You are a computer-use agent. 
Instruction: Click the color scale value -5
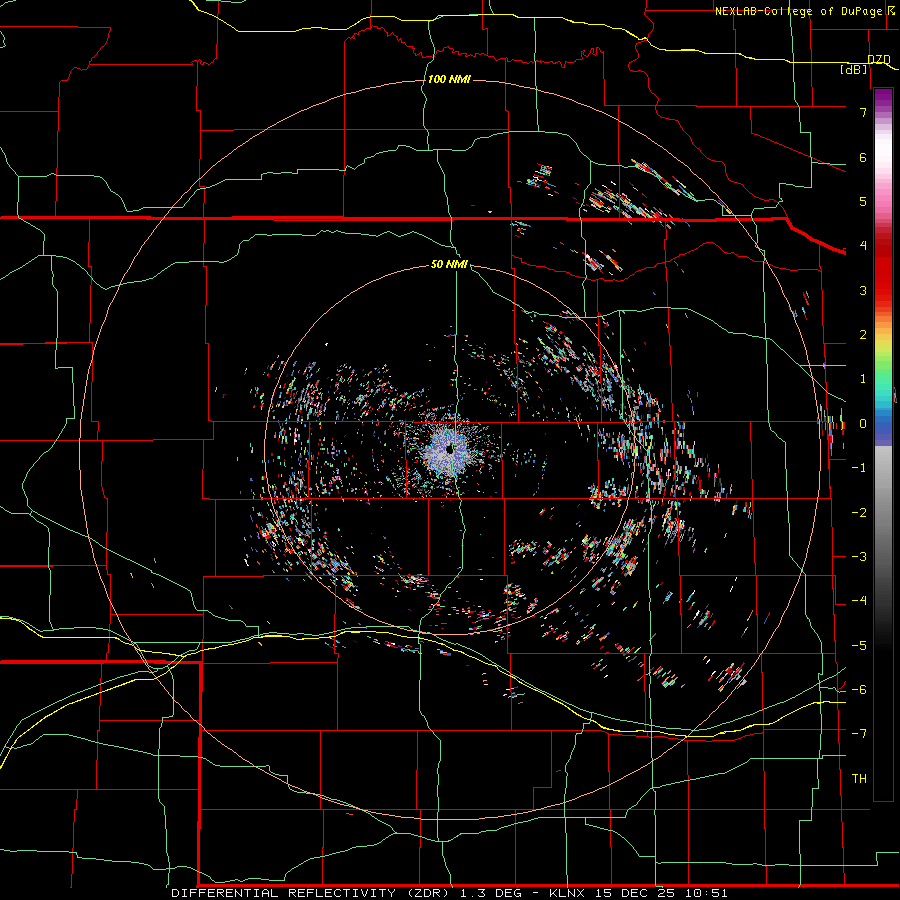[859, 646]
